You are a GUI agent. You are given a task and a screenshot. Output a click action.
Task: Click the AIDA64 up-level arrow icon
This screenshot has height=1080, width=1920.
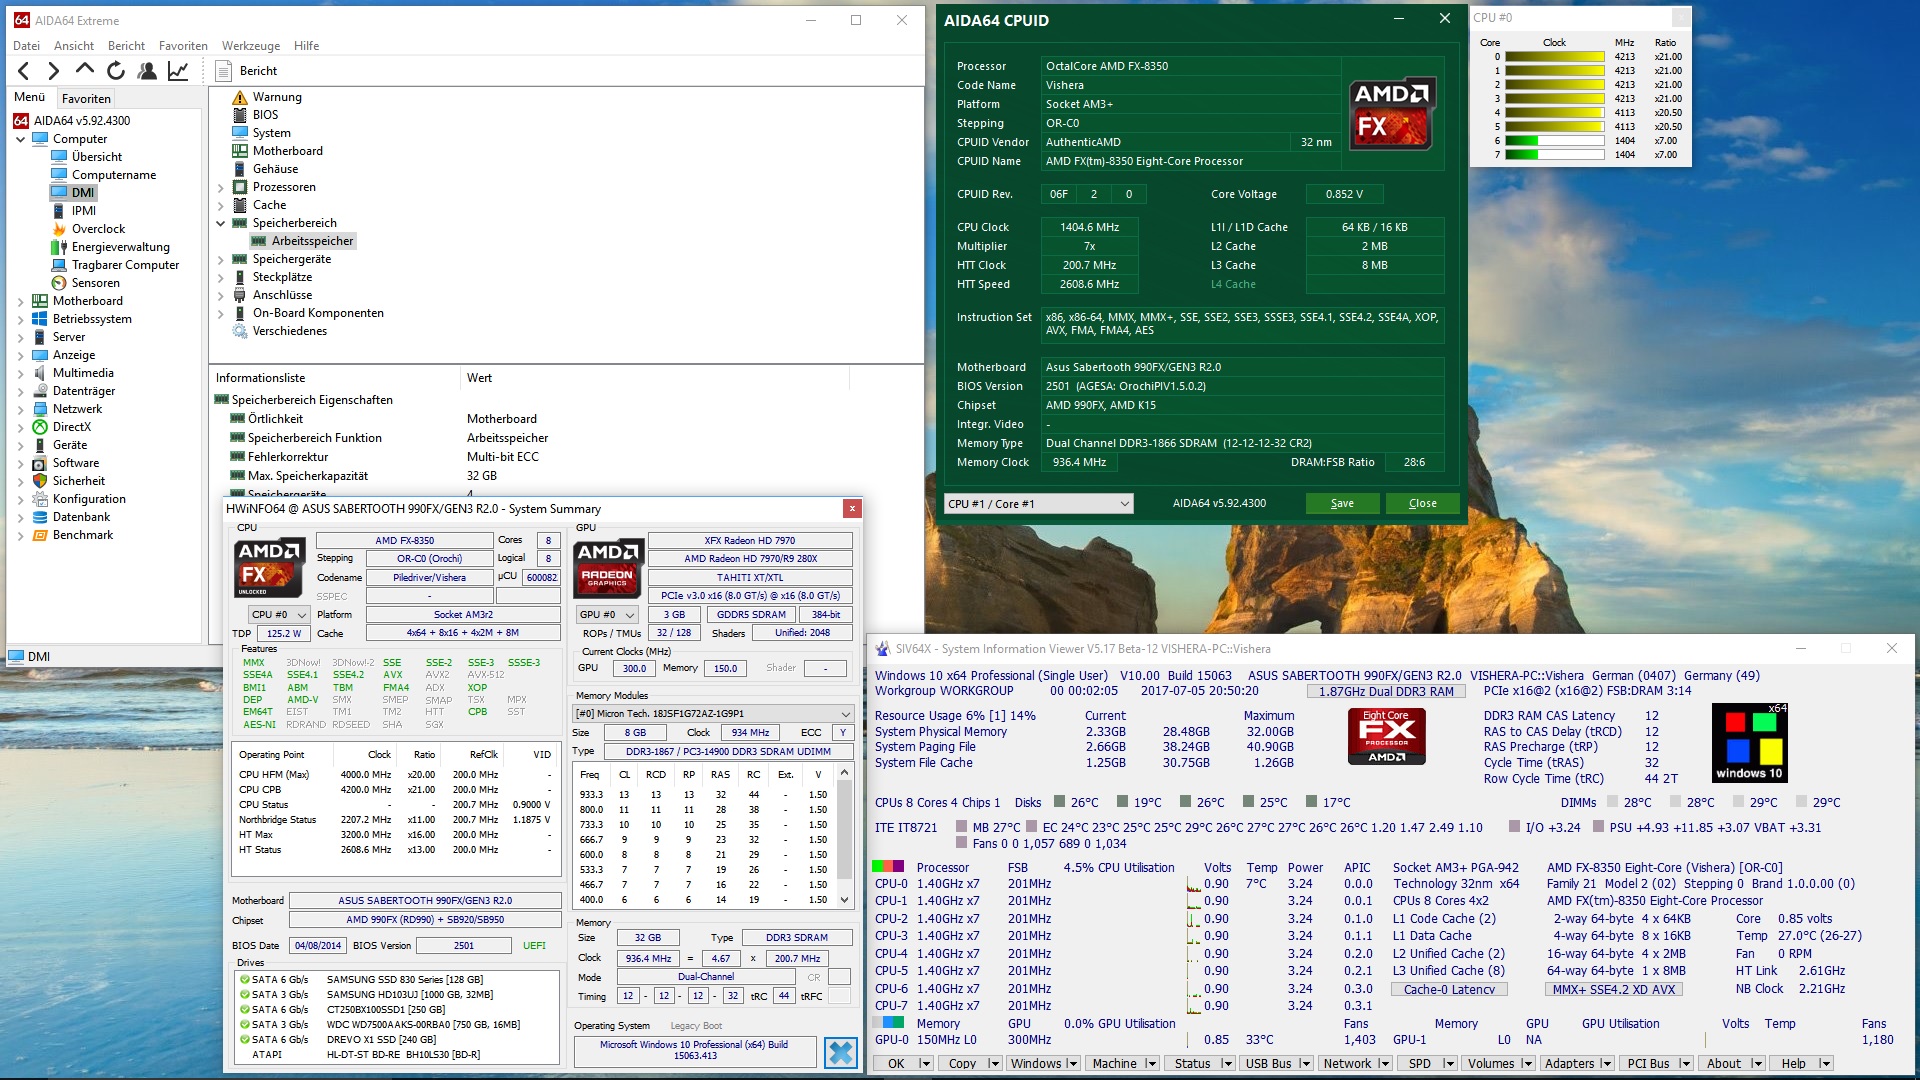point(85,70)
